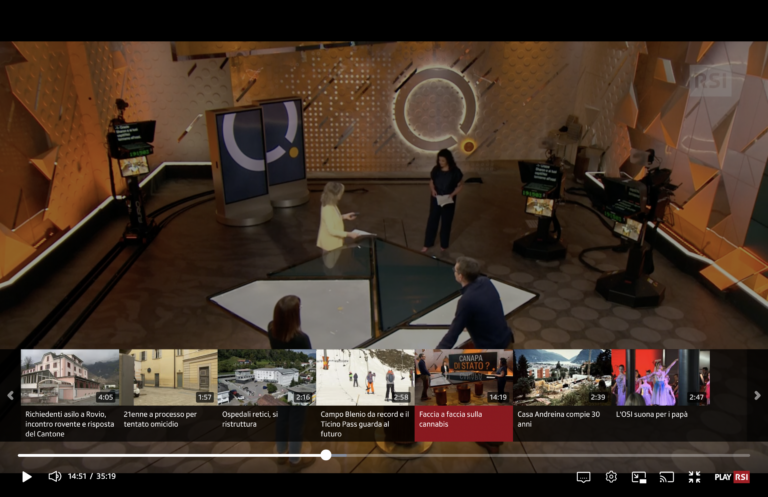Exit fullscreen mode
This screenshot has height=497, width=768.
point(694,477)
